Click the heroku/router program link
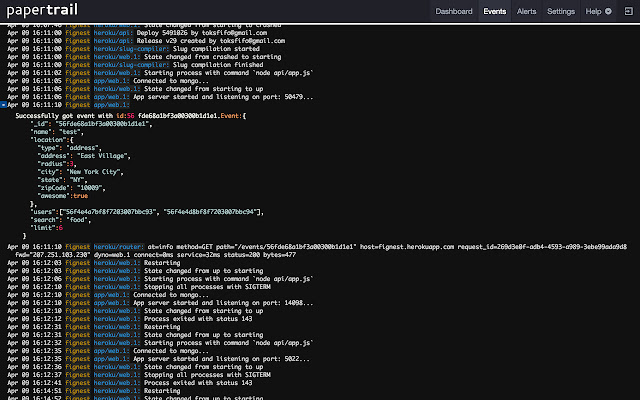Image resolution: width=640 pixels, height=400 pixels. tap(118, 246)
